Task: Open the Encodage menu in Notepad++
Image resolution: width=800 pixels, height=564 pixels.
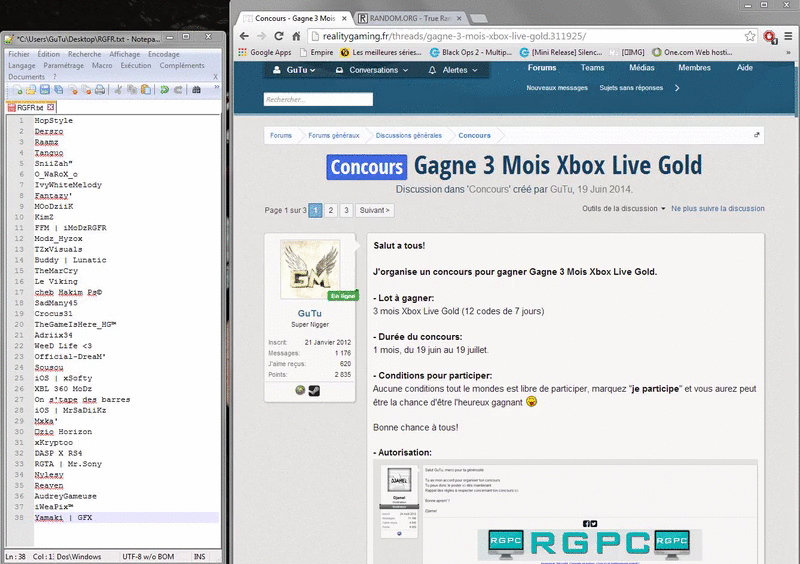Action: point(164,54)
